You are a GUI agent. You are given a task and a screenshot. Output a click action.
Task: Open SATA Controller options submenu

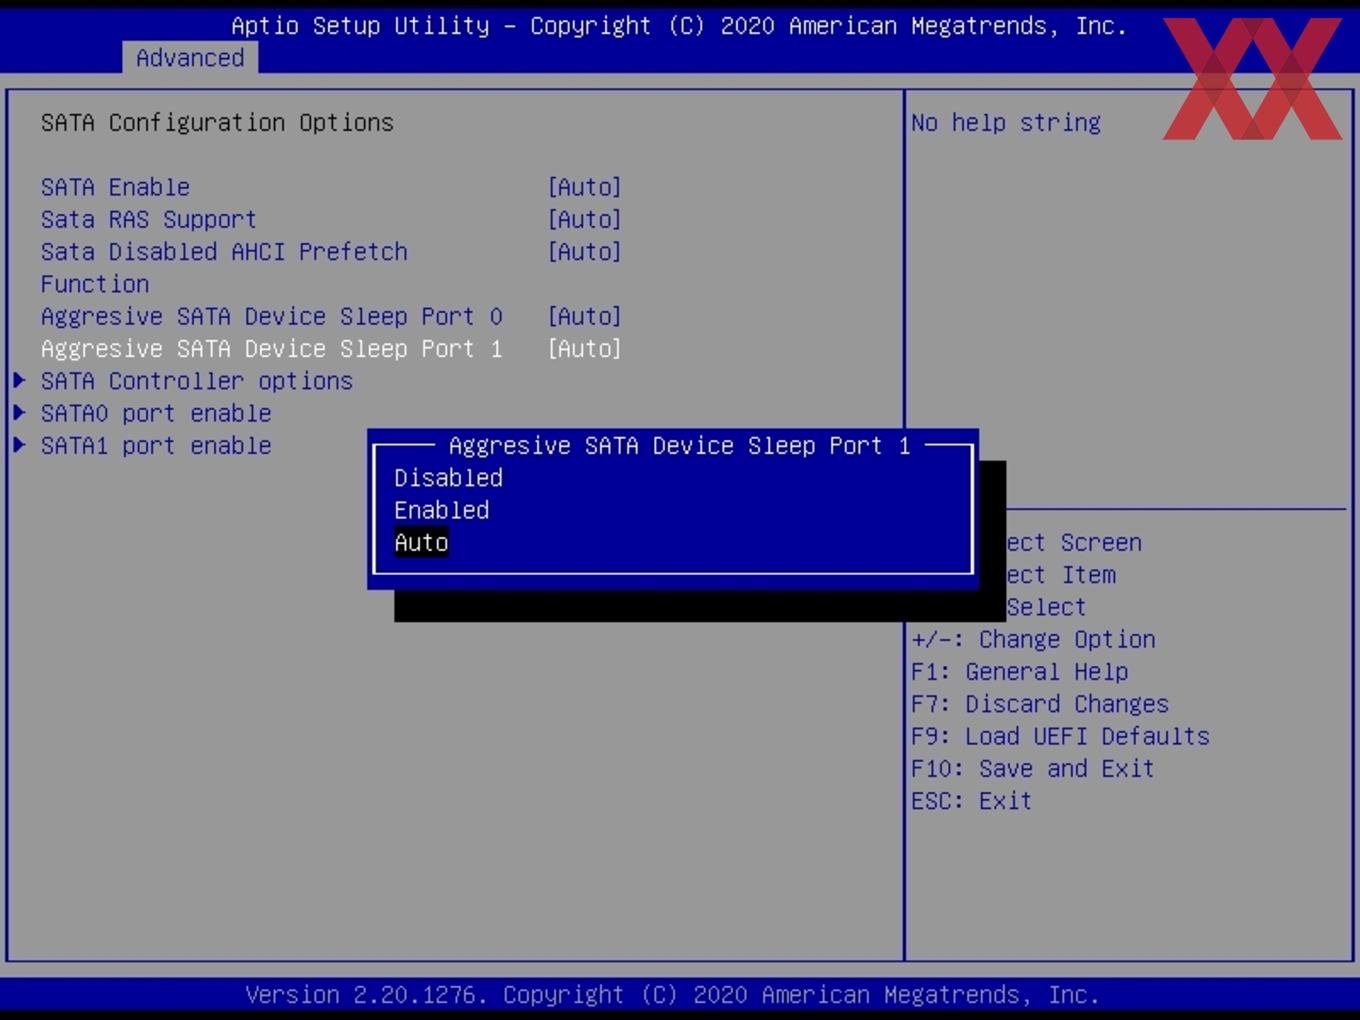tap(197, 381)
